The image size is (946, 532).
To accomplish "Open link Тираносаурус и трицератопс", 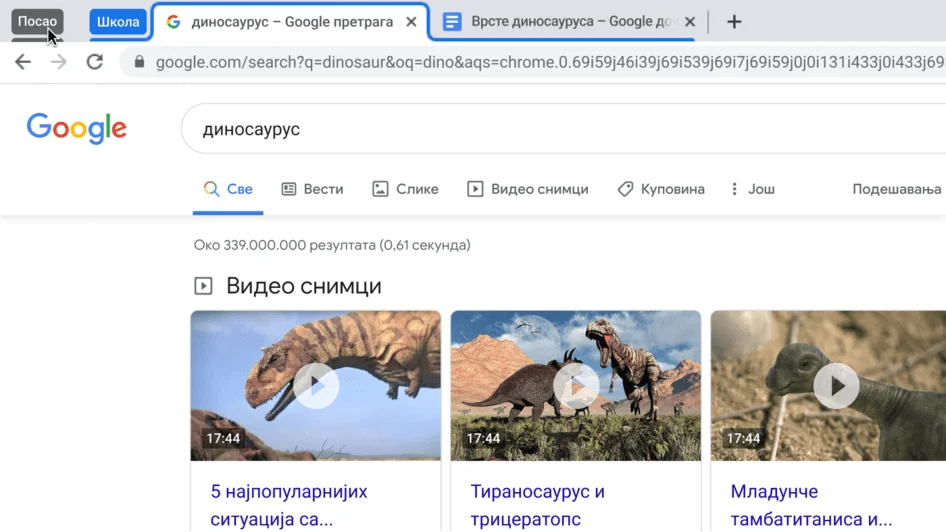I will (538, 505).
